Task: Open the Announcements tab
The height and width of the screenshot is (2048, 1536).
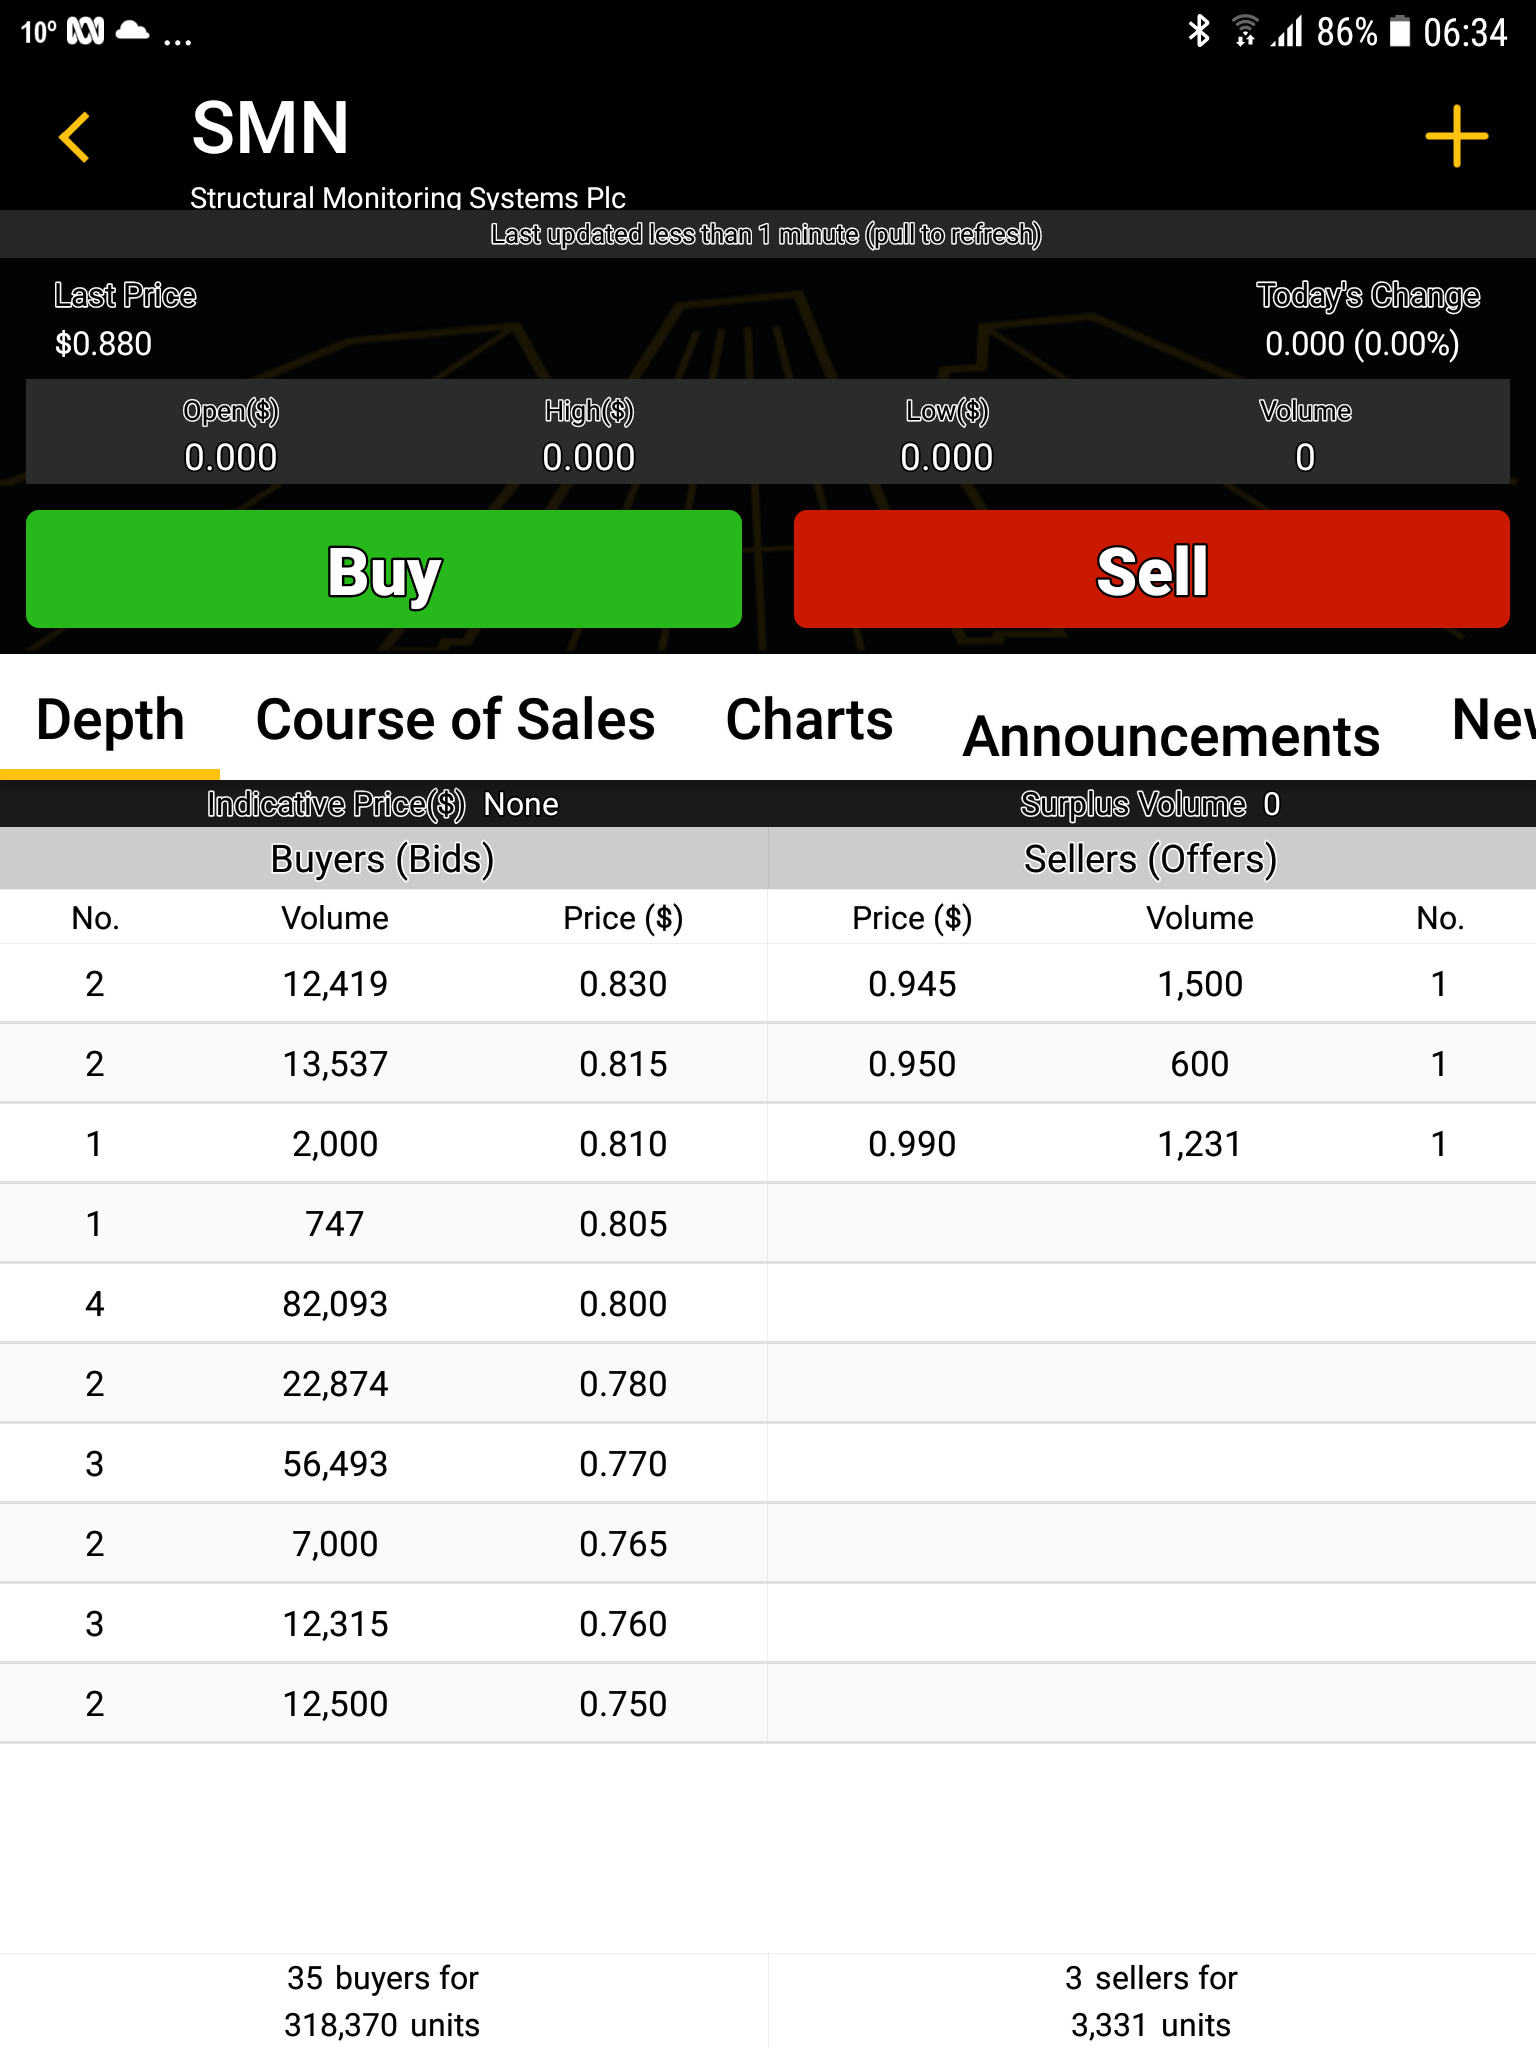Action: (x=1171, y=737)
